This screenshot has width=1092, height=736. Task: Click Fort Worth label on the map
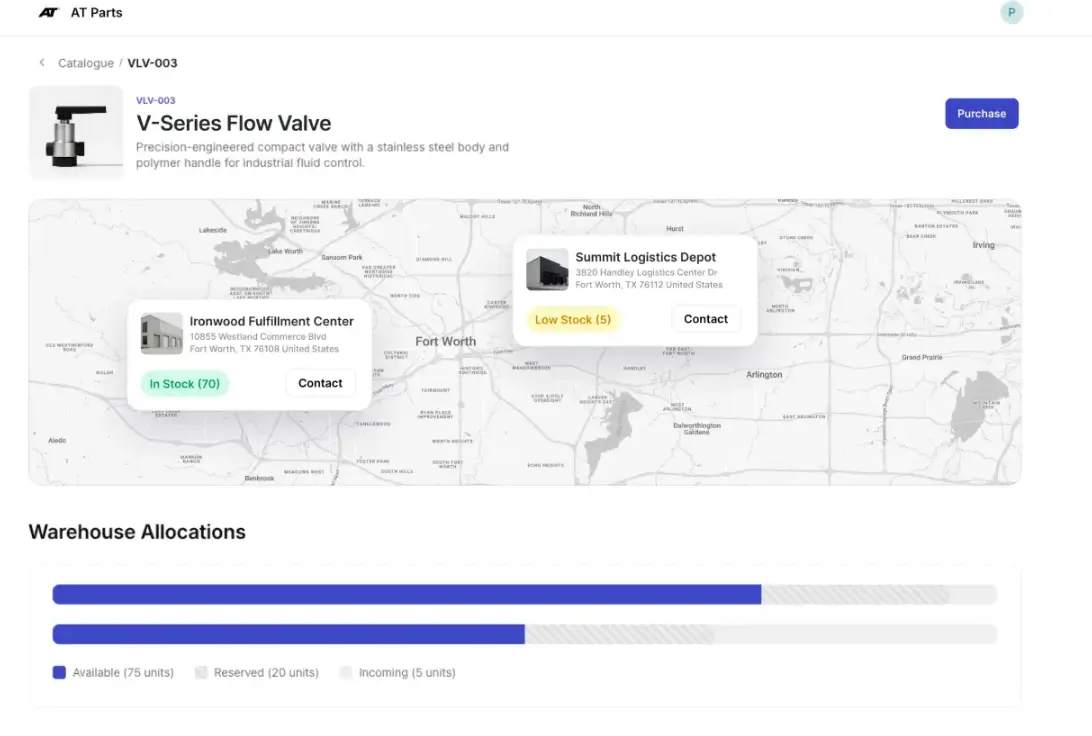point(446,341)
